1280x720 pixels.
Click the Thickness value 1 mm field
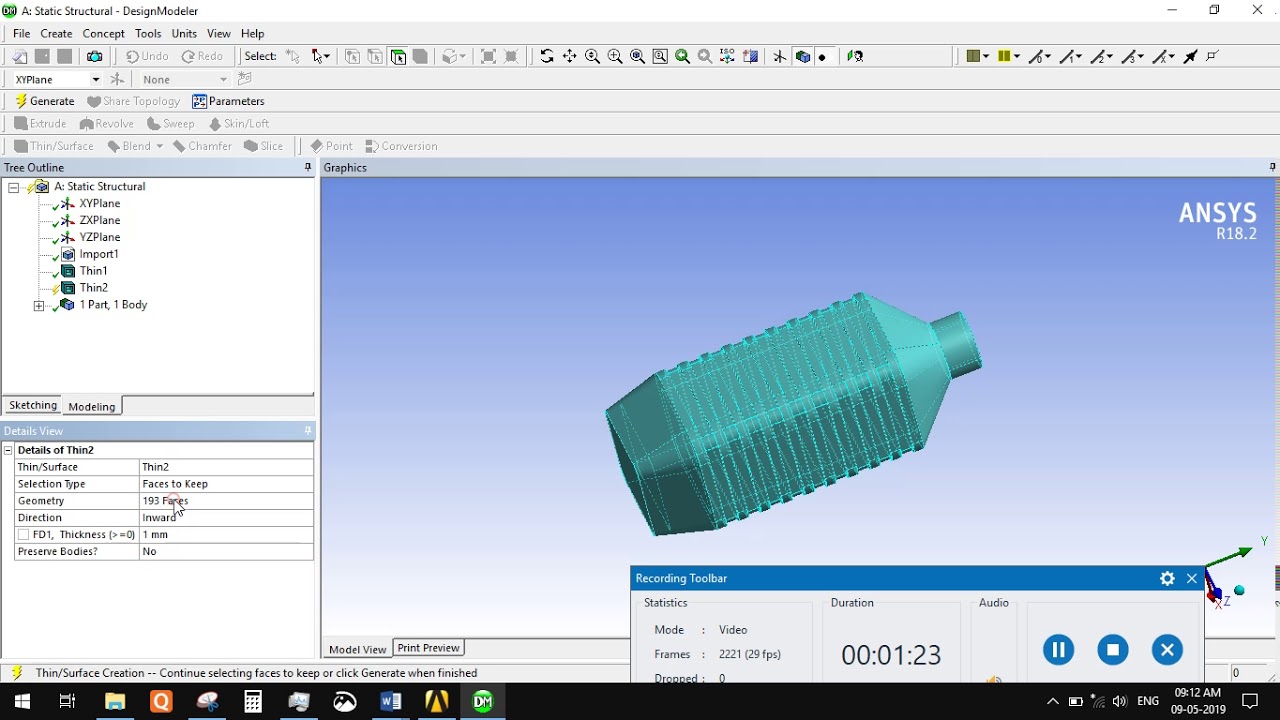[226, 535]
